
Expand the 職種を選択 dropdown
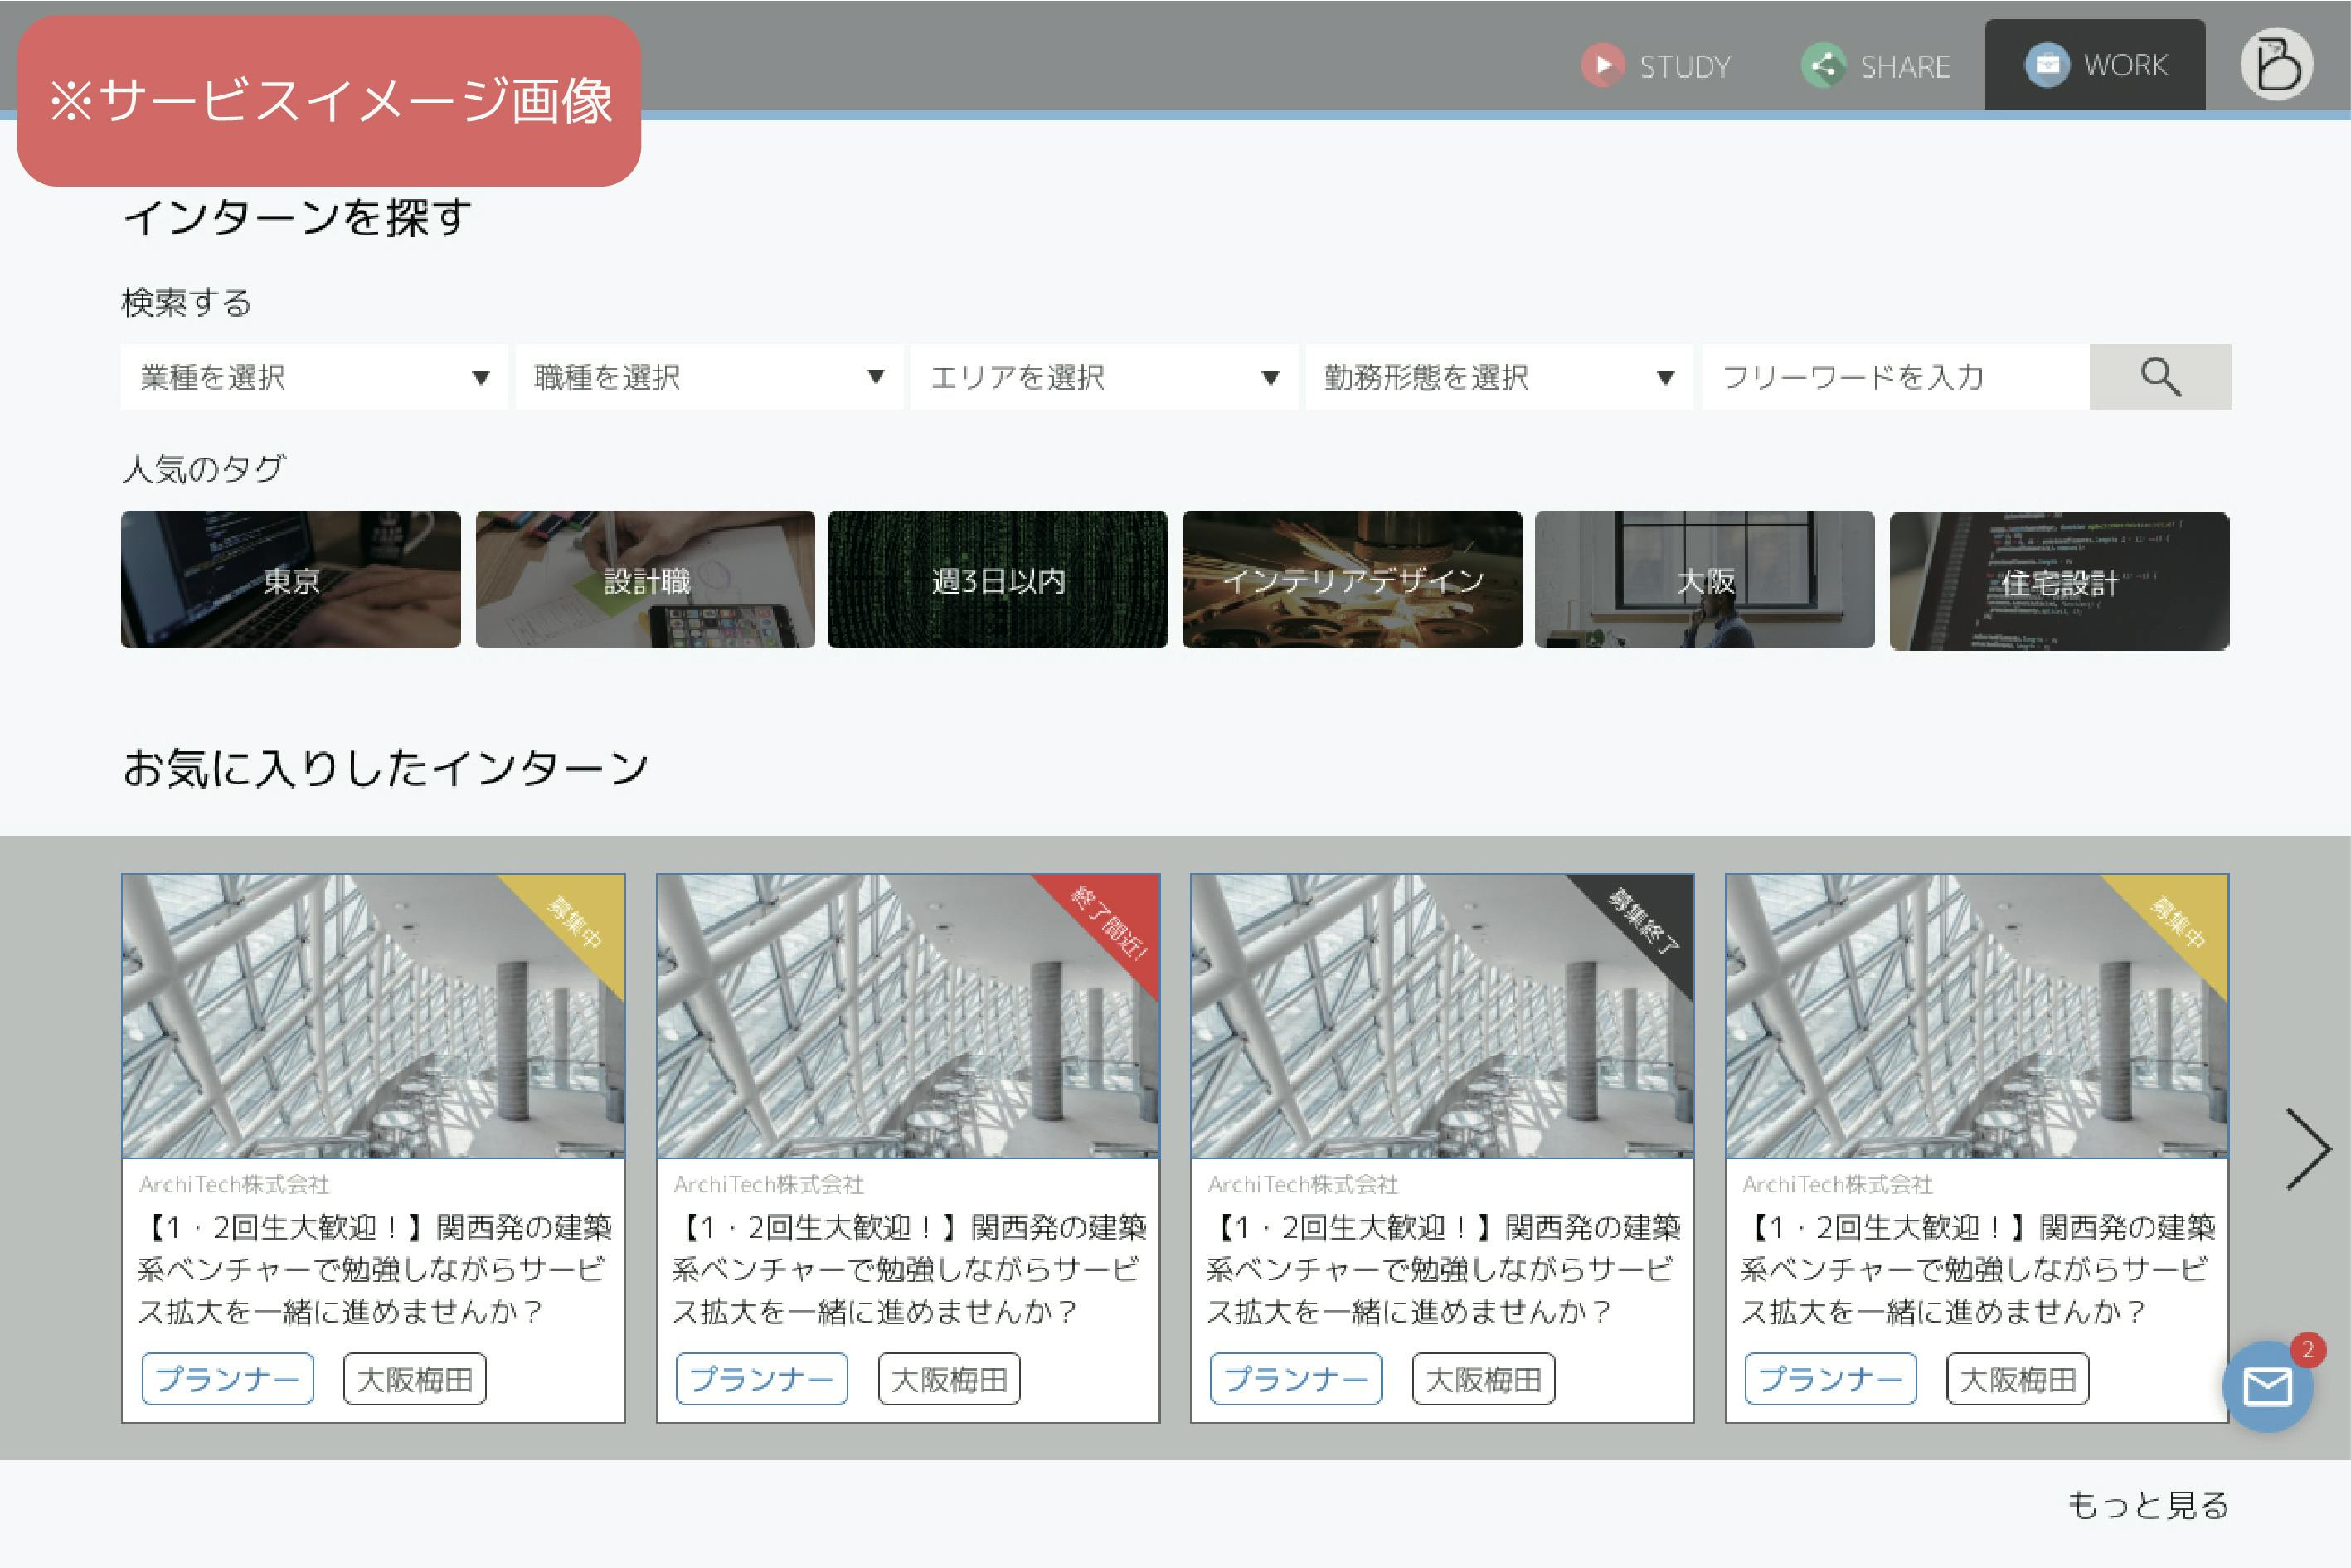[709, 377]
